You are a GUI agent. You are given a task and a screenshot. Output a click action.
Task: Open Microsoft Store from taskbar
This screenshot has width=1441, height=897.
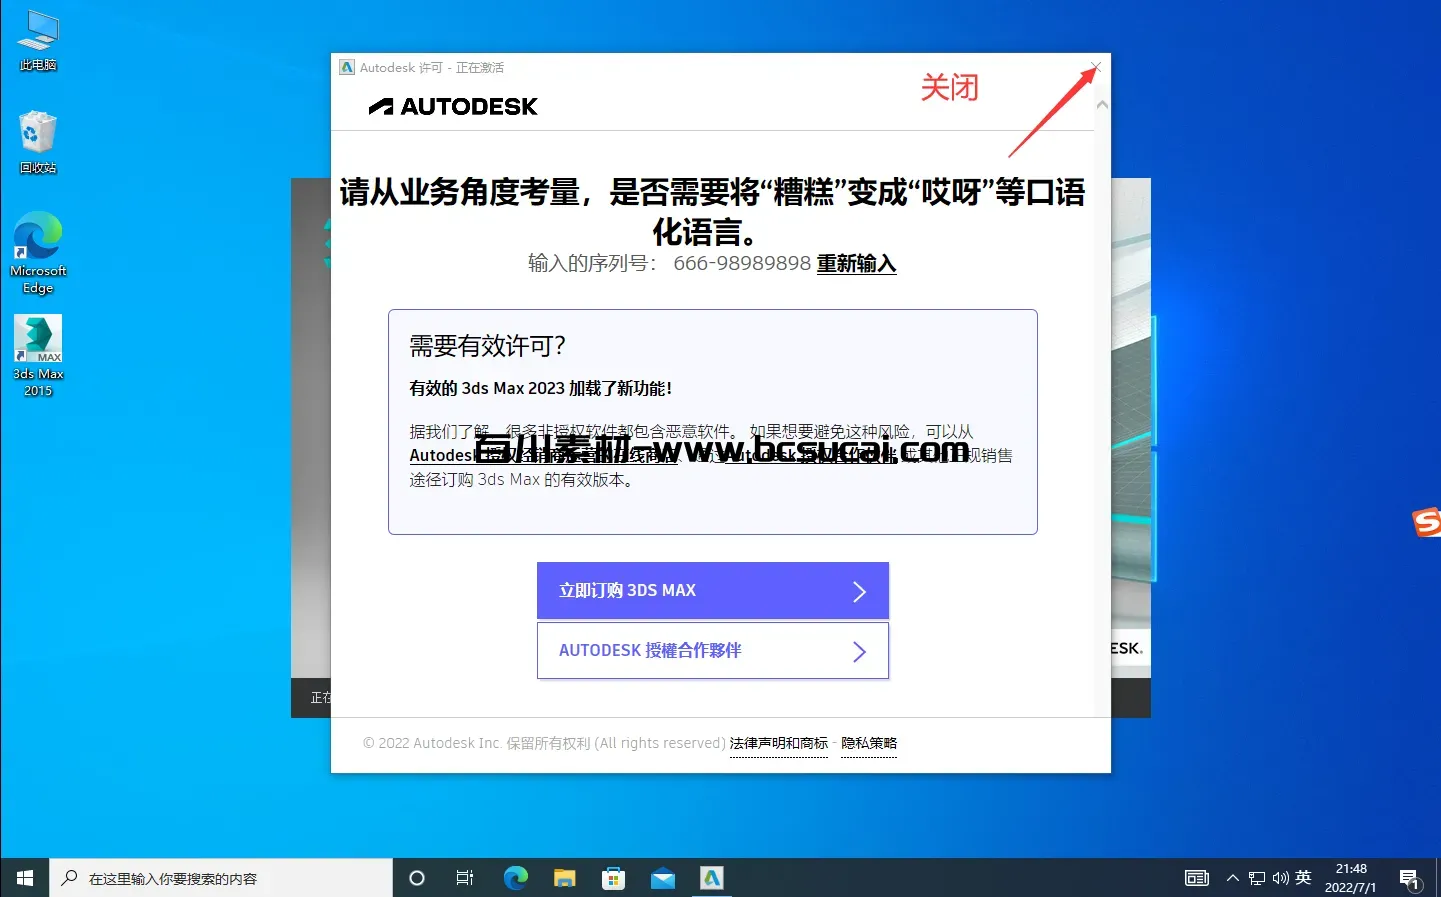[613, 878]
